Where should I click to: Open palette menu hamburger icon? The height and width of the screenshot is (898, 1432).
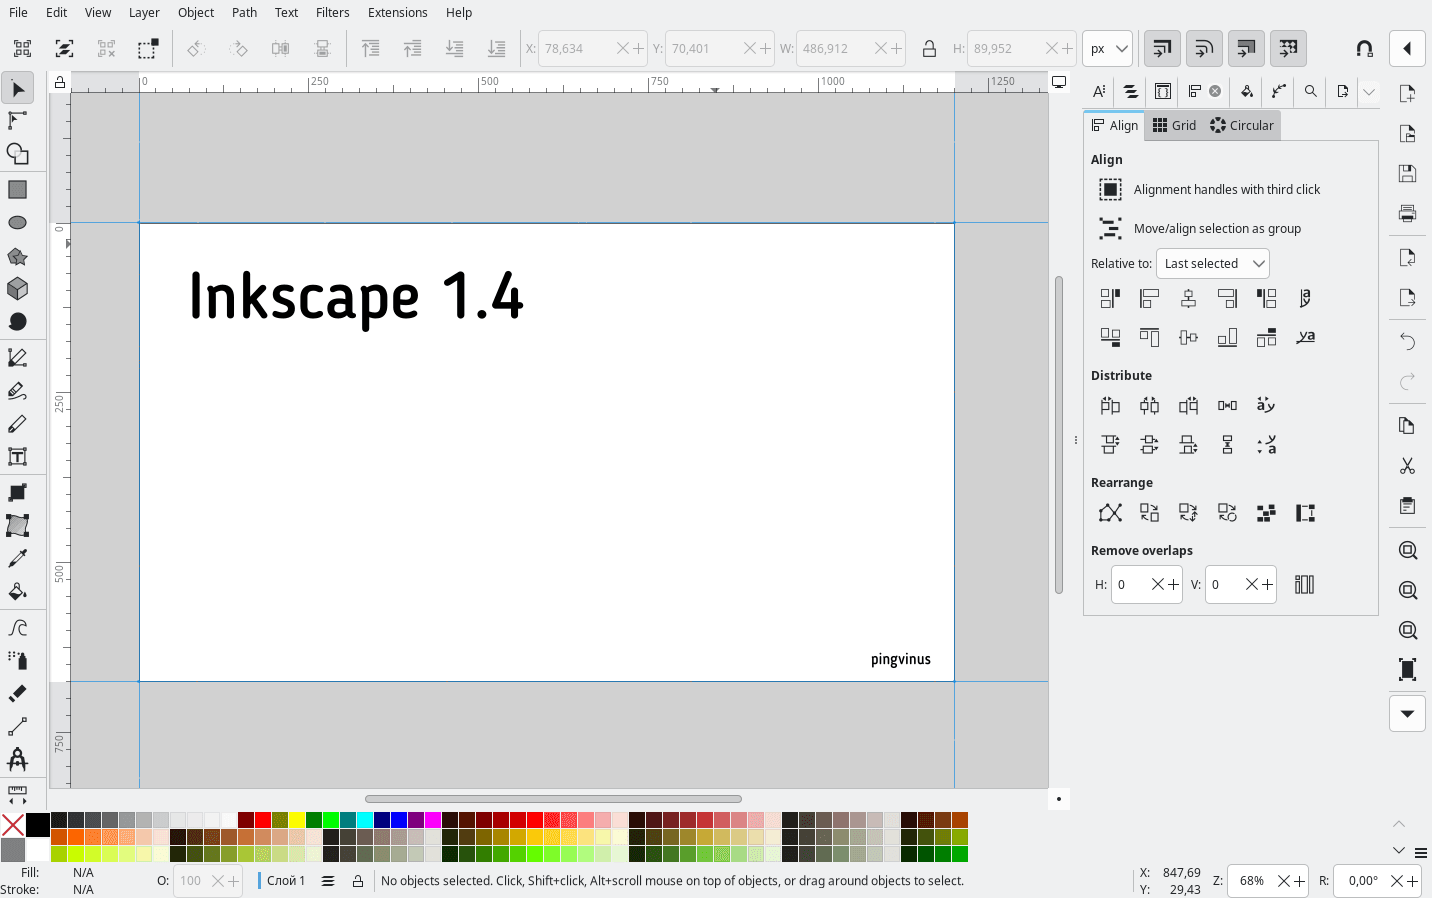point(1420,853)
